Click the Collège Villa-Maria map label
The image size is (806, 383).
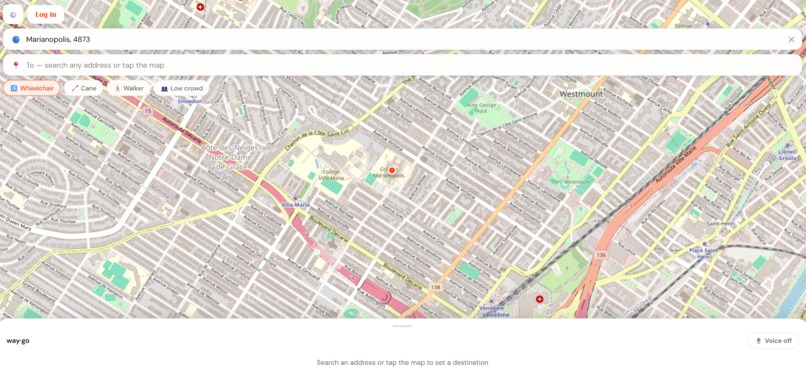click(332, 175)
